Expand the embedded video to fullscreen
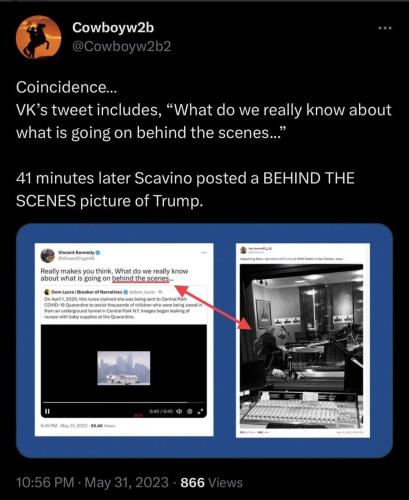Image resolution: width=409 pixels, height=500 pixels. [x=200, y=411]
